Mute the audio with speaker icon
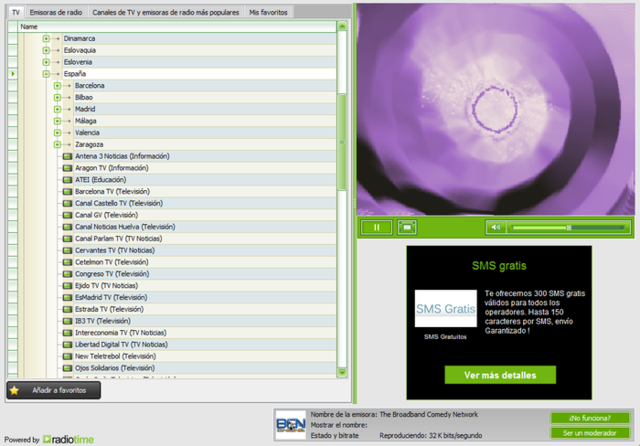This screenshot has height=446, width=640. [496, 227]
